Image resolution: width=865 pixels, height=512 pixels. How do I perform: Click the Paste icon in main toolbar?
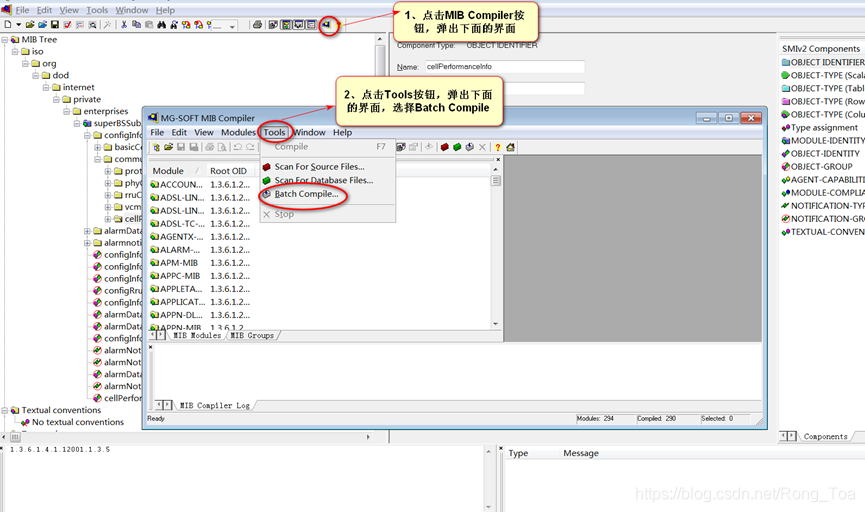pos(149,25)
